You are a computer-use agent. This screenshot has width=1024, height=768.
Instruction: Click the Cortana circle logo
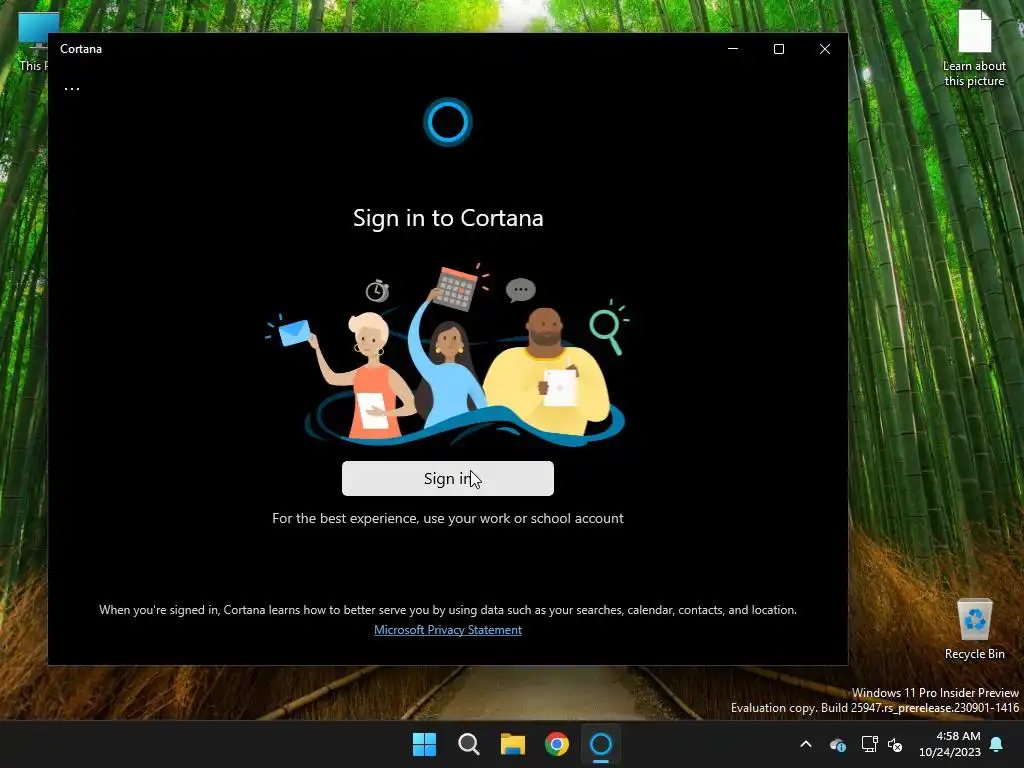[447, 122]
